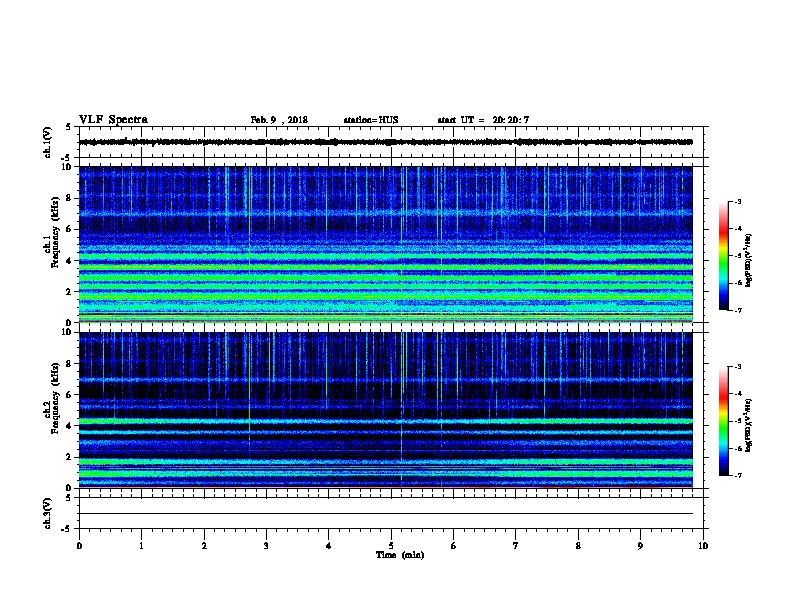Click the date text "Feb. 9 , 2018"
The image size is (792, 612).
coord(279,120)
